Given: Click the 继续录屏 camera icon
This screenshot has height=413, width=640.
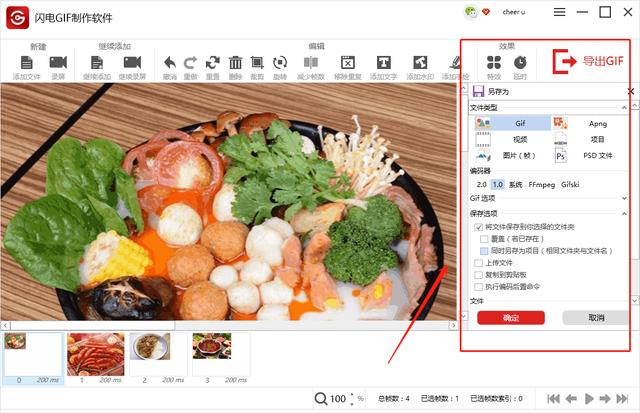Looking at the screenshot, I should pos(132,62).
